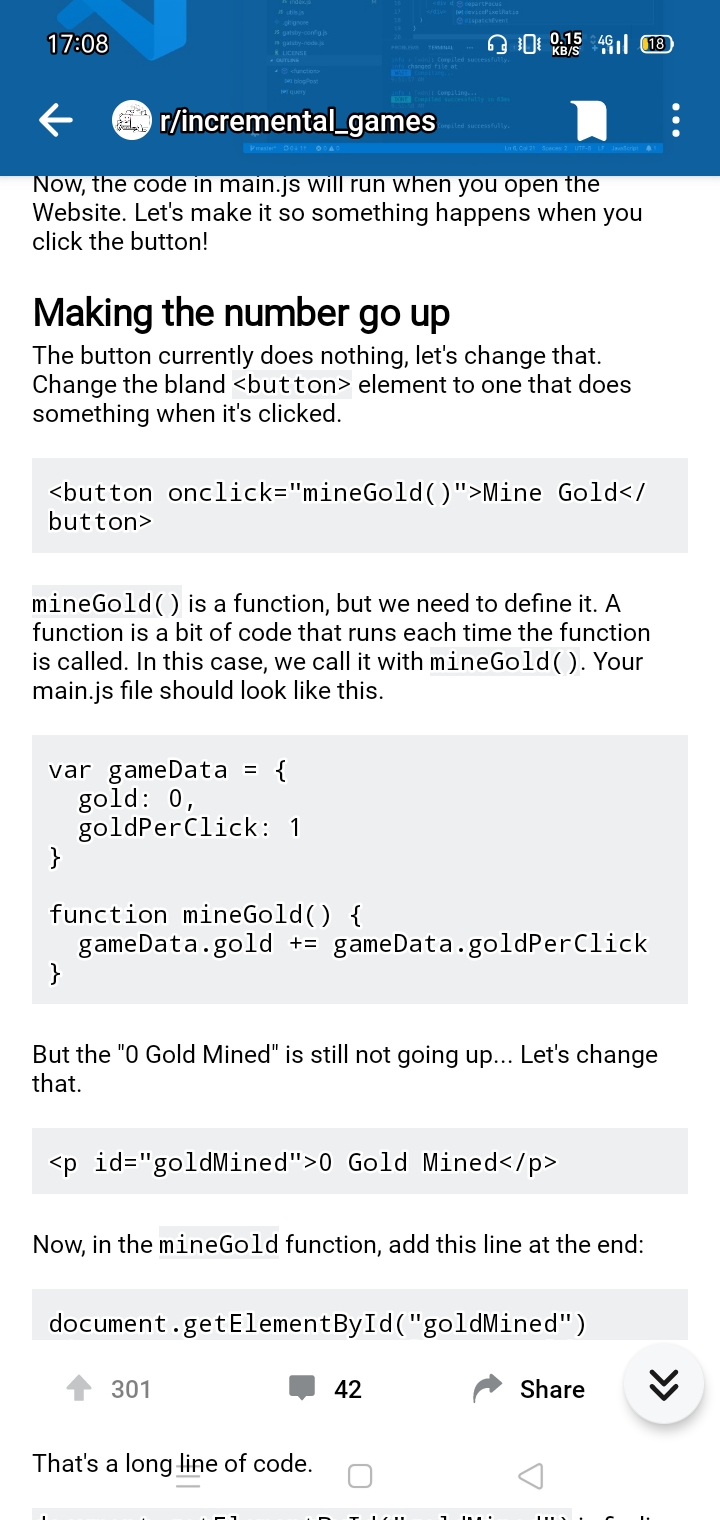Open the three-dot overflow menu
The width and height of the screenshot is (720, 1520).
coord(676,121)
